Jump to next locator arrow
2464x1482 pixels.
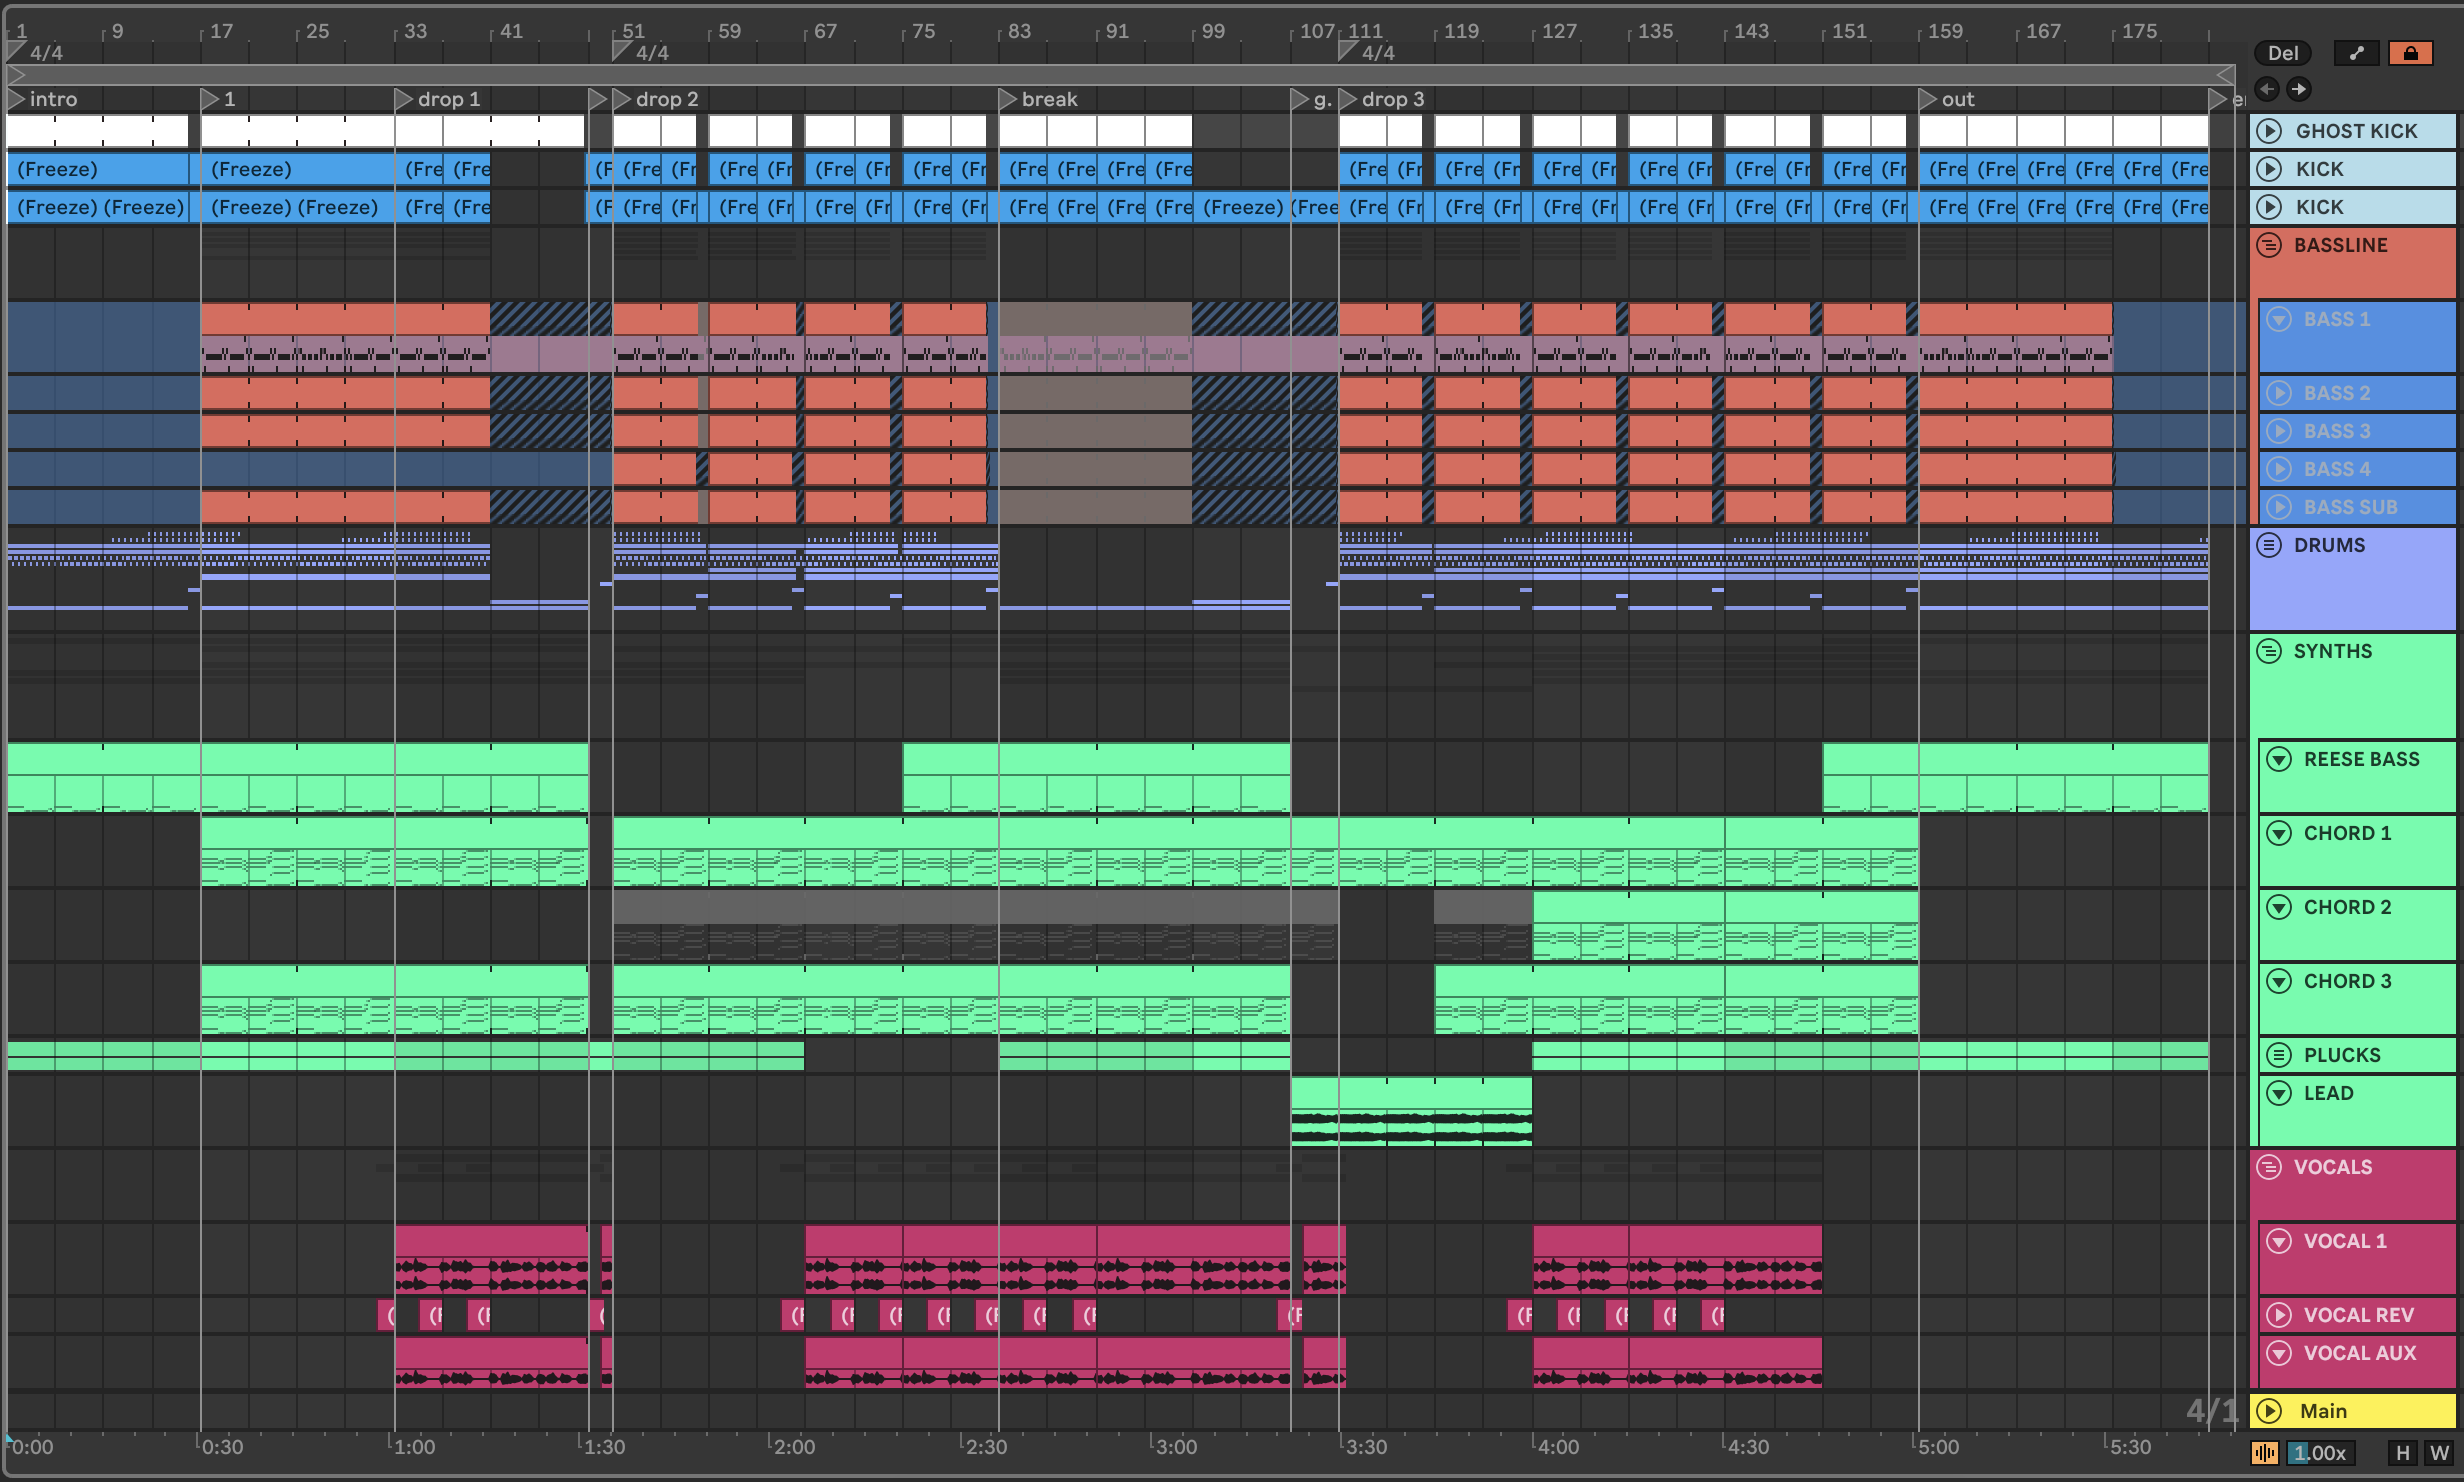2299,89
